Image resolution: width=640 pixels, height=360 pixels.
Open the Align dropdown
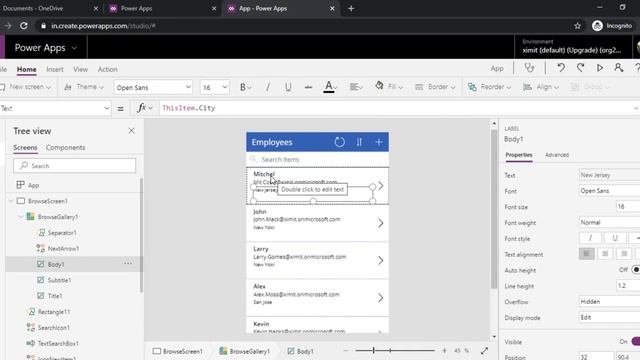540,87
